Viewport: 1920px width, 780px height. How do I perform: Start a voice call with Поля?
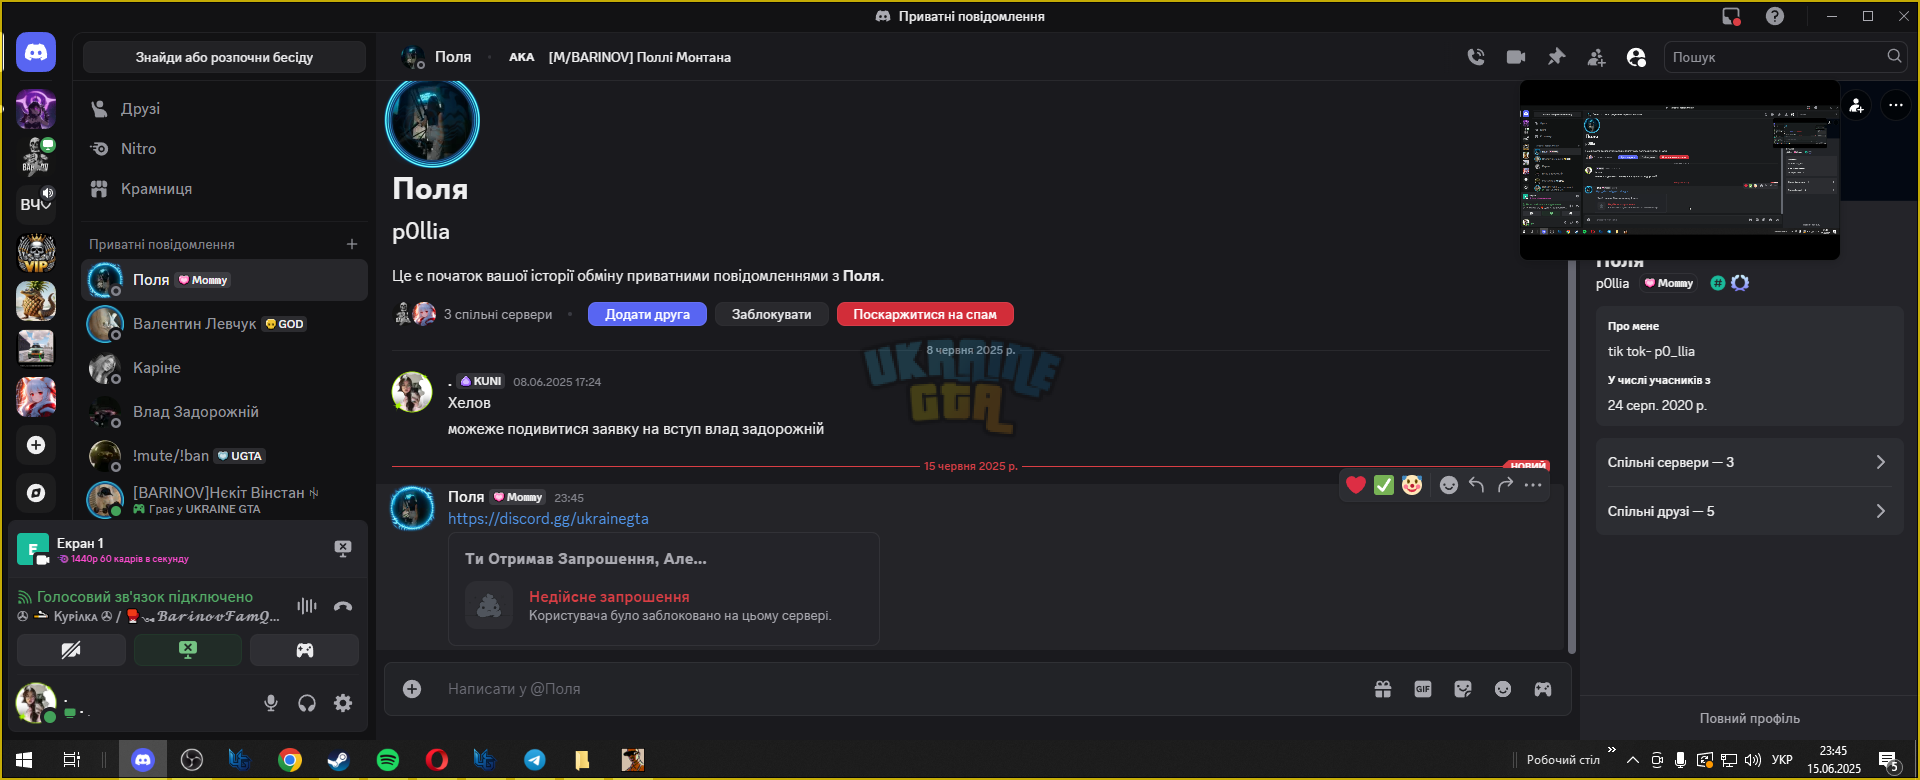(x=1476, y=57)
